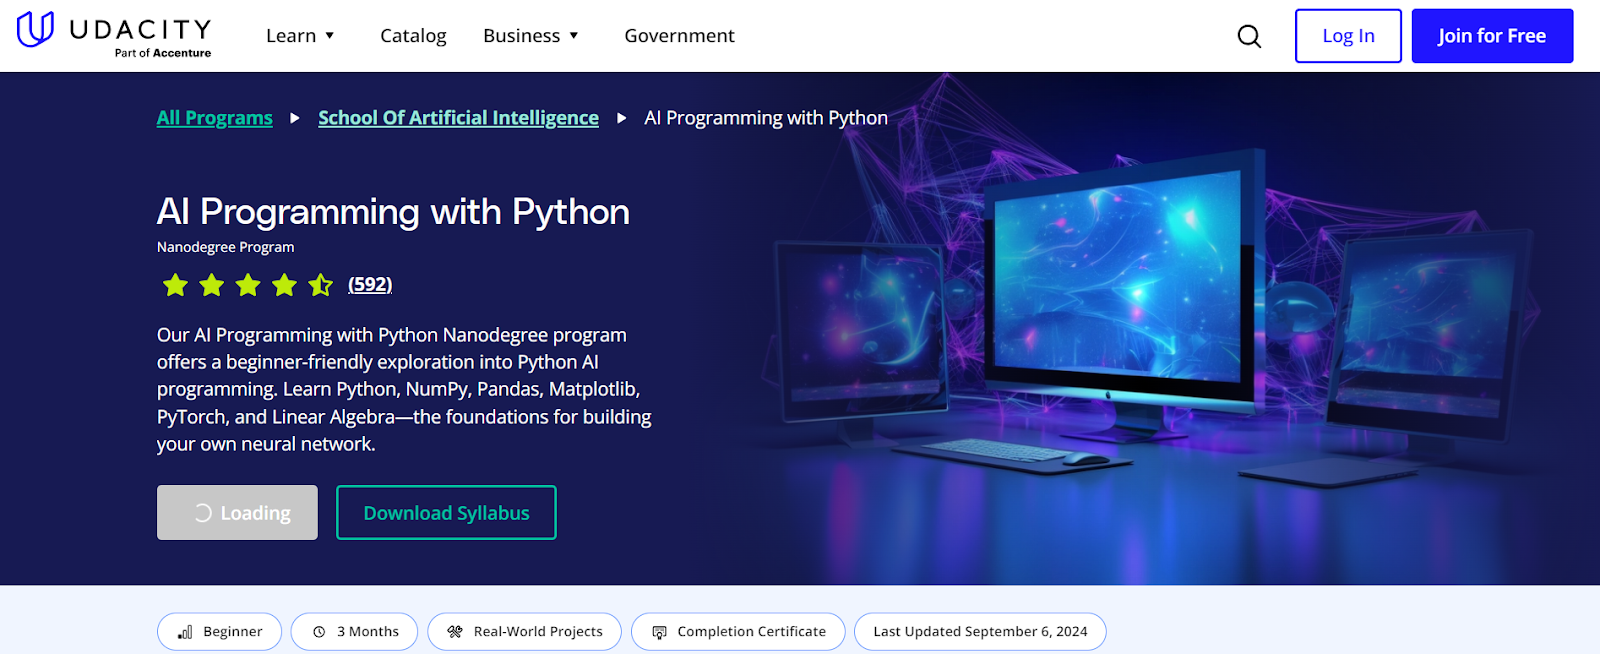Click the certificate icon beside Completion Certificate
The height and width of the screenshot is (654, 1600).
(659, 632)
